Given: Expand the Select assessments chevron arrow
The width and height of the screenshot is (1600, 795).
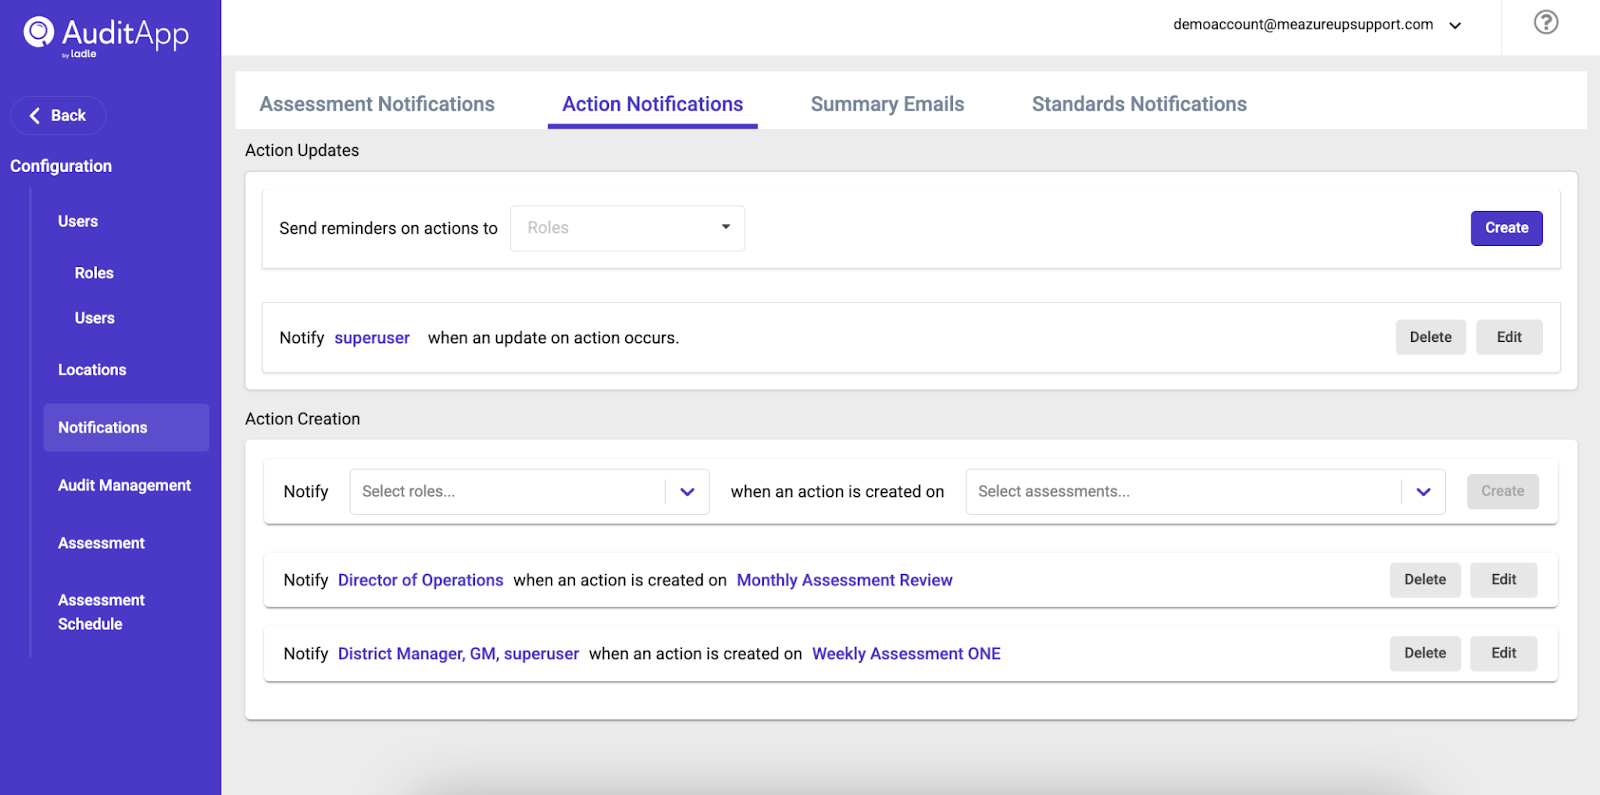Looking at the screenshot, I should click(x=1423, y=492).
